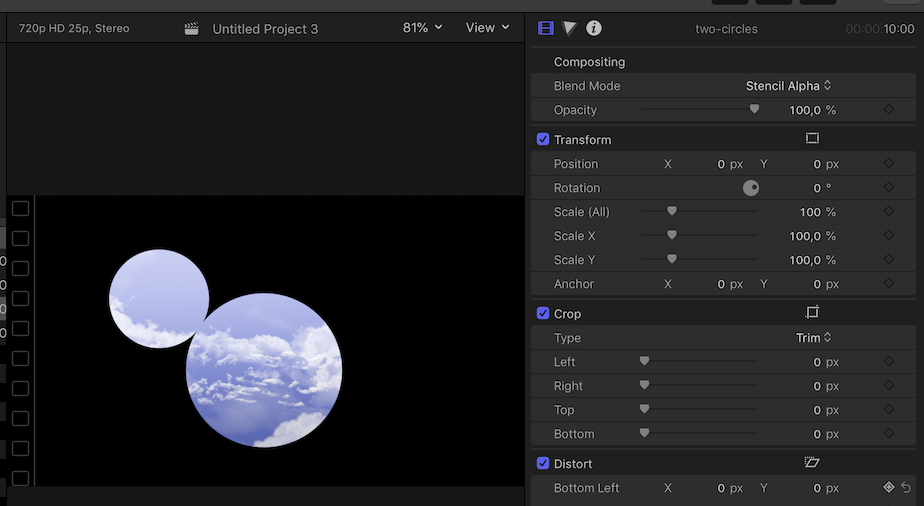The image size is (924, 506).
Task: Add keyframe for Crop Left
Action: coord(889,361)
